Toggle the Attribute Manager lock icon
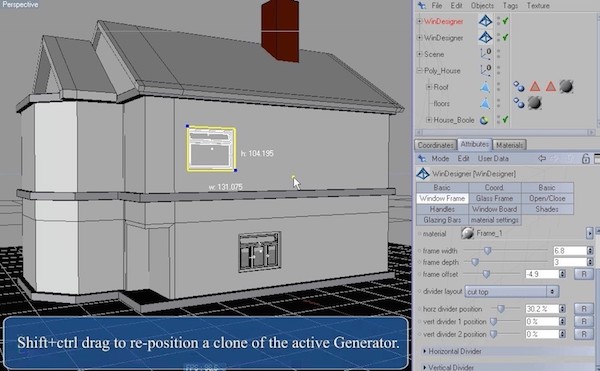 point(585,158)
